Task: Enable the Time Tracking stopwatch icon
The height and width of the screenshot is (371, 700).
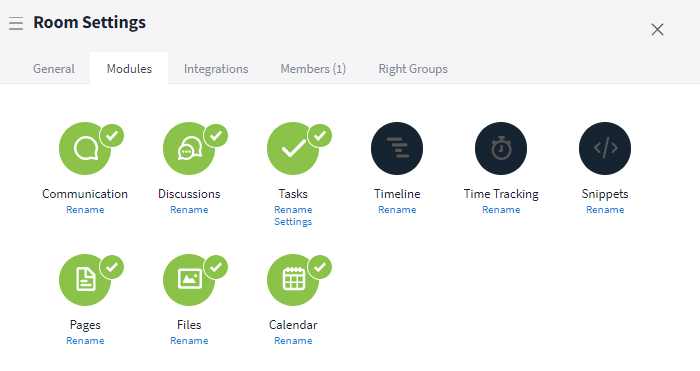Action: coord(501,148)
